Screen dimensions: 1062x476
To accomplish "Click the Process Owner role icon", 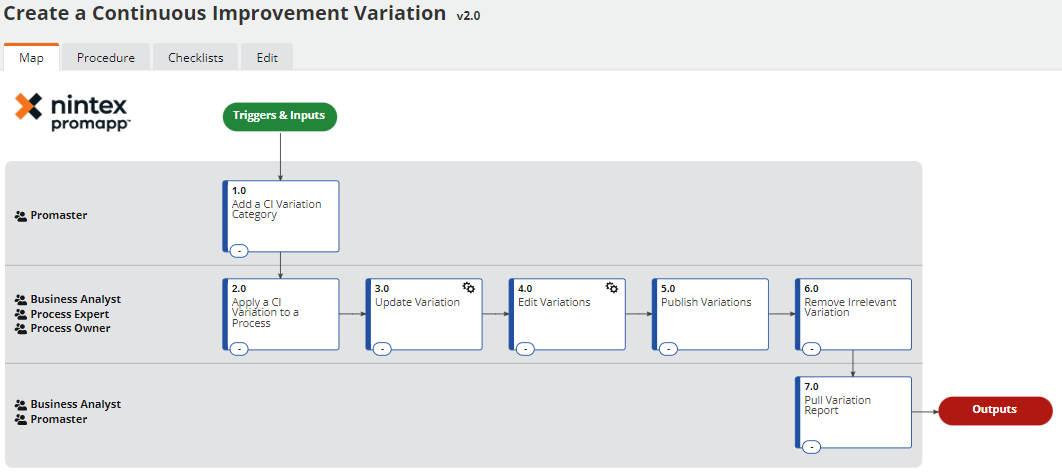I will (x=20, y=329).
